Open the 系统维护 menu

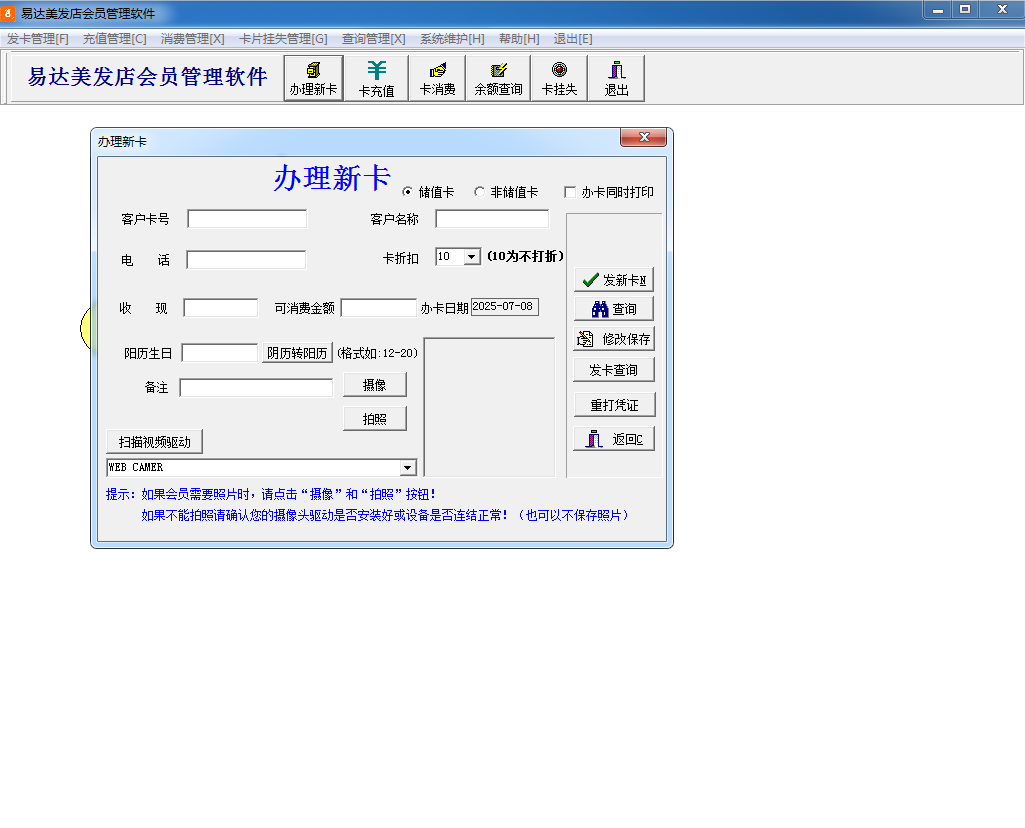pyautogui.click(x=452, y=39)
